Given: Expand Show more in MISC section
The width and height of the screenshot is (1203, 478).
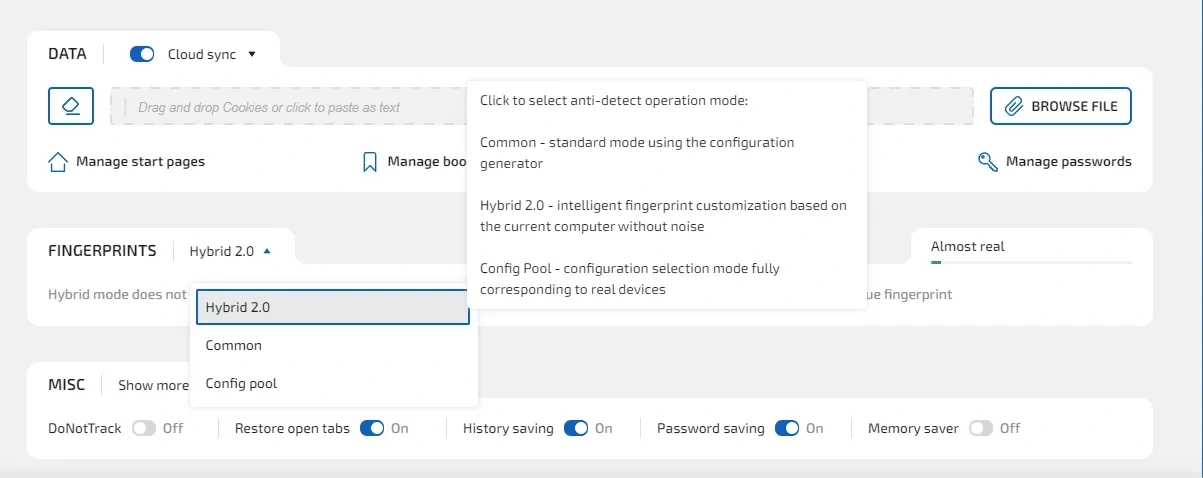Looking at the screenshot, I should [x=153, y=385].
